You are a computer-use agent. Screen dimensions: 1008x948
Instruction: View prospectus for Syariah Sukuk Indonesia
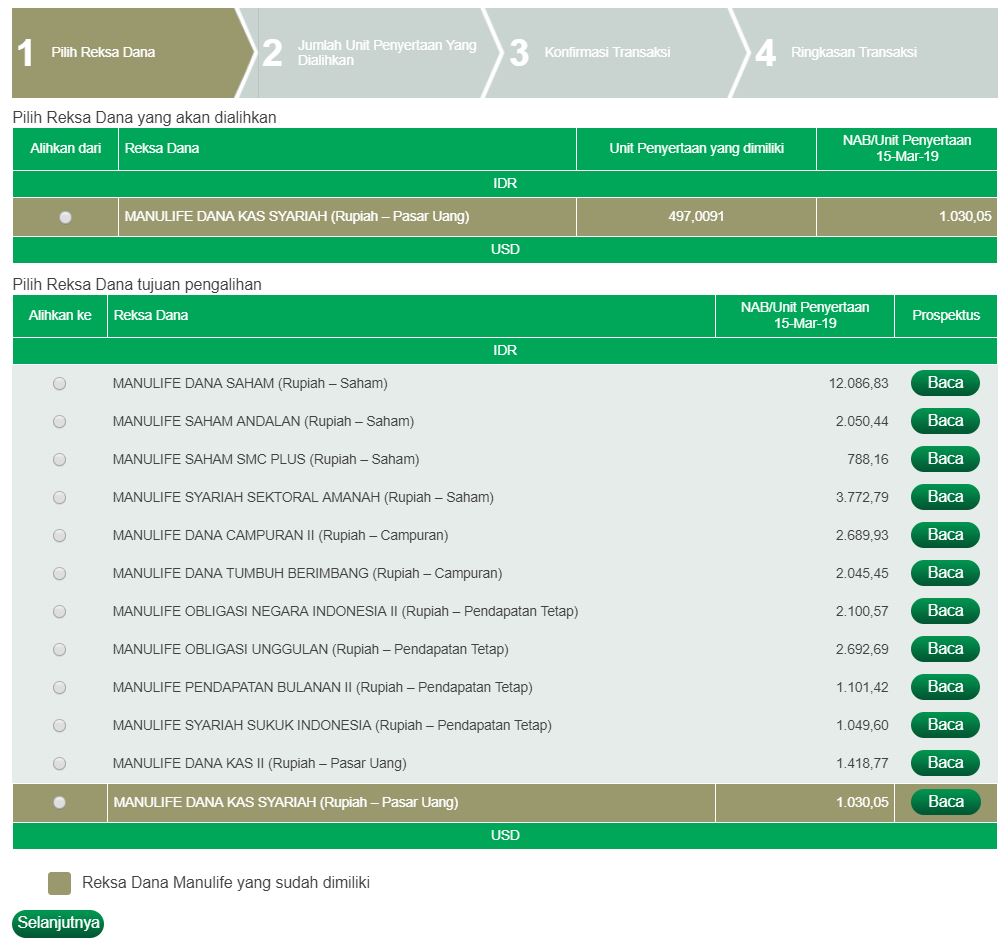click(x=945, y=724)
